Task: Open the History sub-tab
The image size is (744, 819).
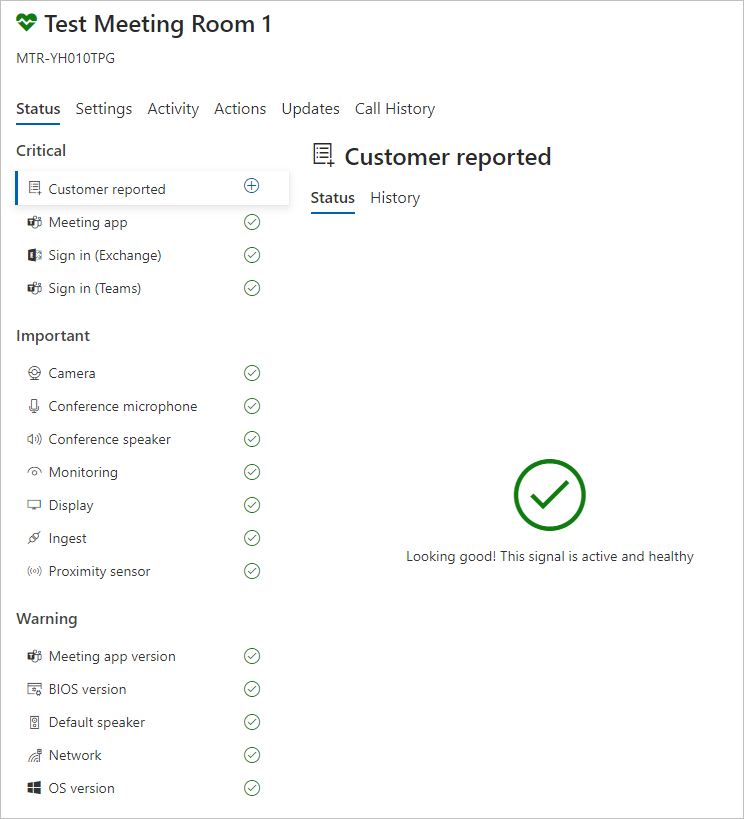Action: click(395, 198)
